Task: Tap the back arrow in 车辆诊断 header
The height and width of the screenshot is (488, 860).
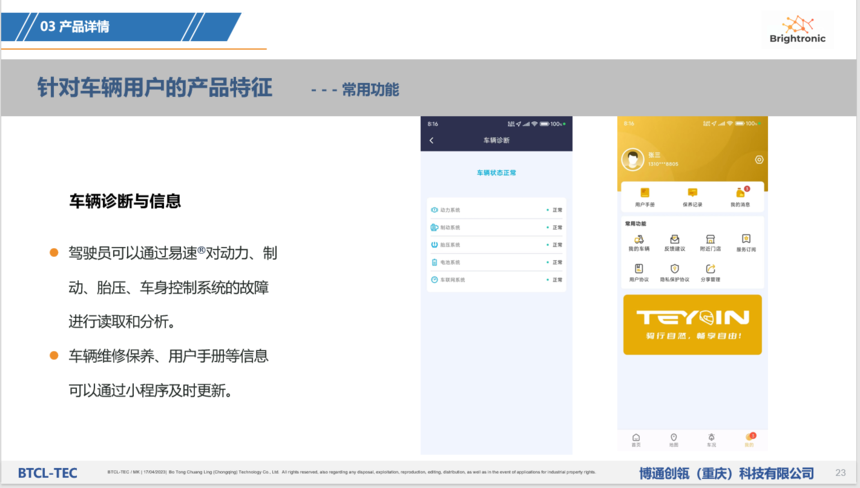Action: (432, 140)
